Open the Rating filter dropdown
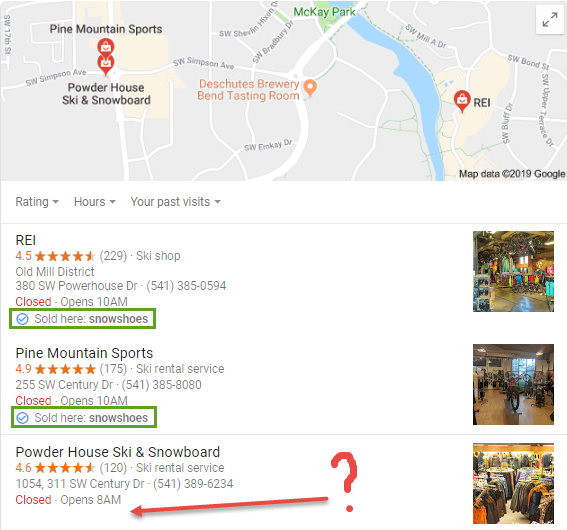The height and width of the screenshot is (530, 567). point(37,202)
